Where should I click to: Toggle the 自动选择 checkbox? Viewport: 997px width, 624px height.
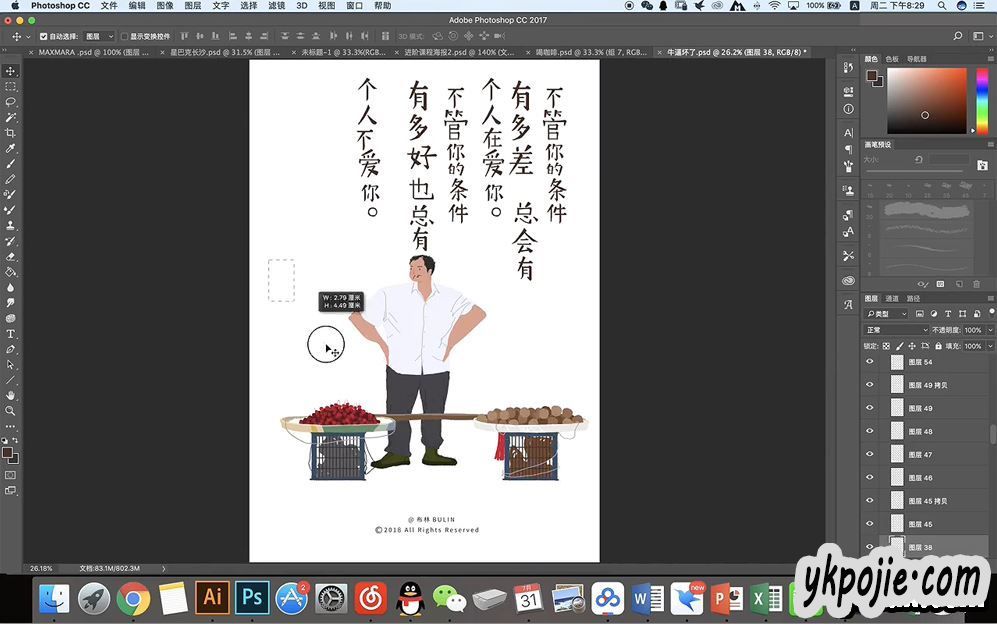[43, 37]
